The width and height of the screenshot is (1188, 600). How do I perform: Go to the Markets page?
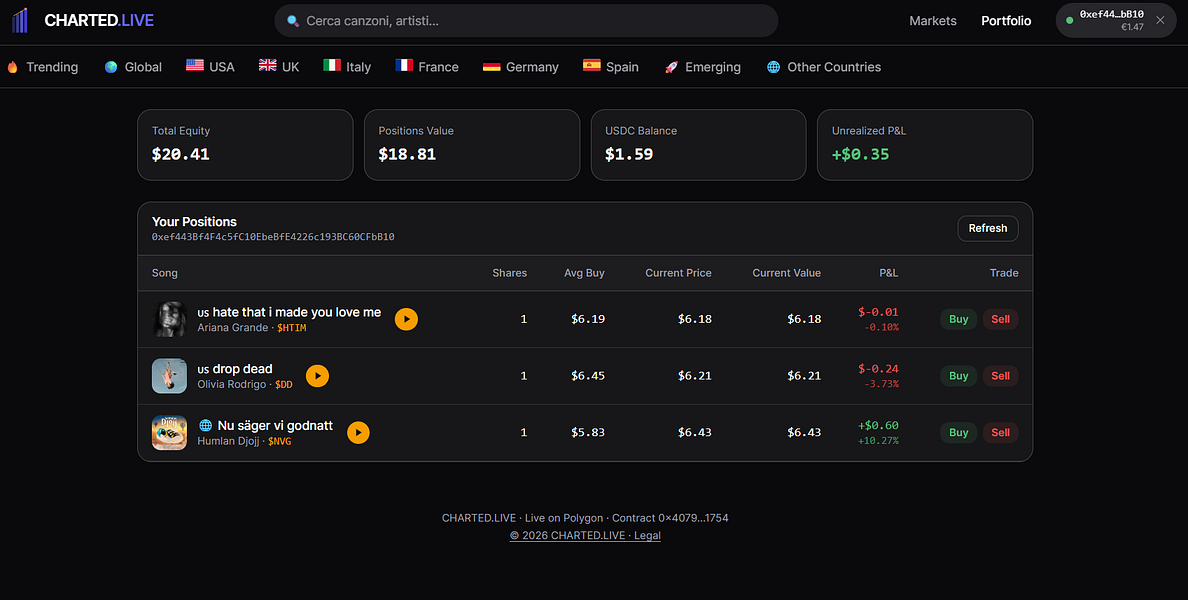point(933,20)
